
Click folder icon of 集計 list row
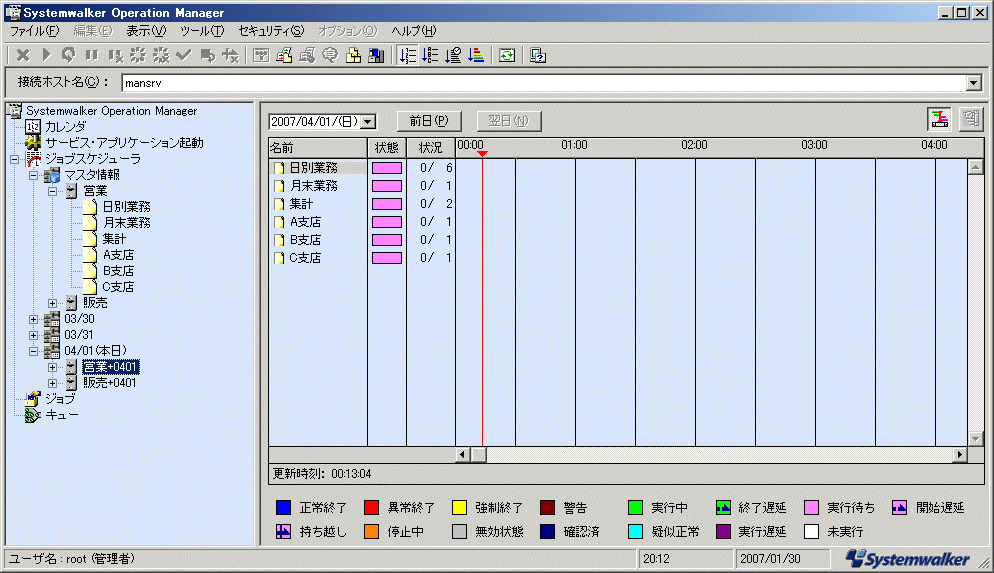click(x=279, y=204)
